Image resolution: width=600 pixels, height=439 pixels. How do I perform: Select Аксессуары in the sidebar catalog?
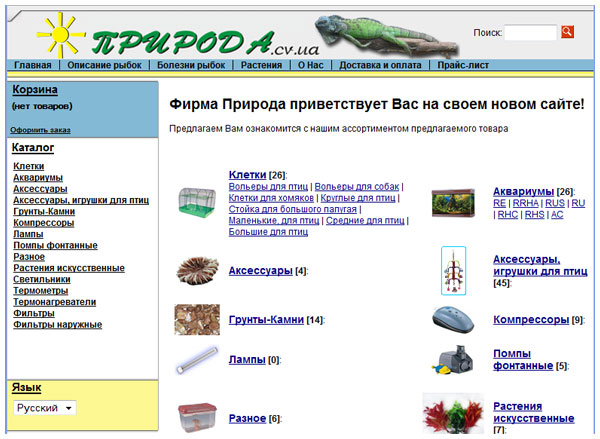(40, 189)
